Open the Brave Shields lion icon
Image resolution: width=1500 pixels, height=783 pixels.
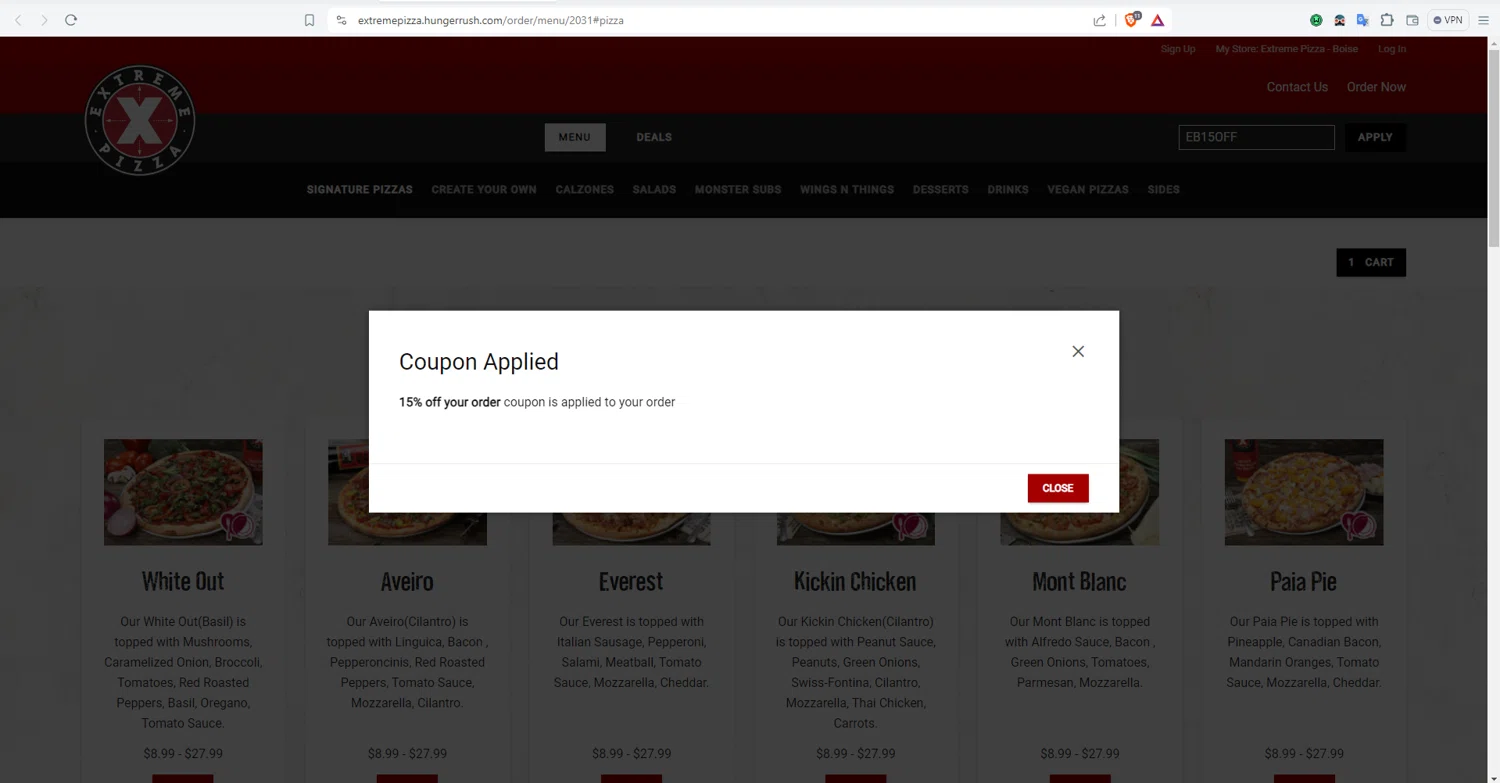[x=1132, y=19]
